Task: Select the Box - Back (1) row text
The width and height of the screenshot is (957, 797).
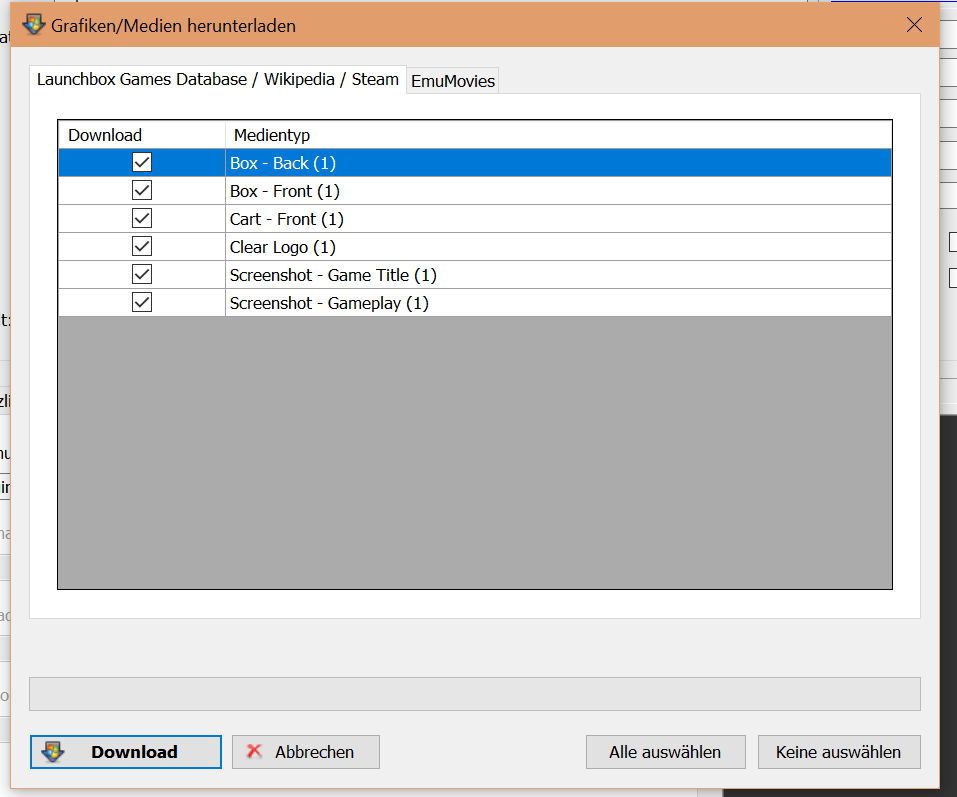Action: [x=283, y=164]
